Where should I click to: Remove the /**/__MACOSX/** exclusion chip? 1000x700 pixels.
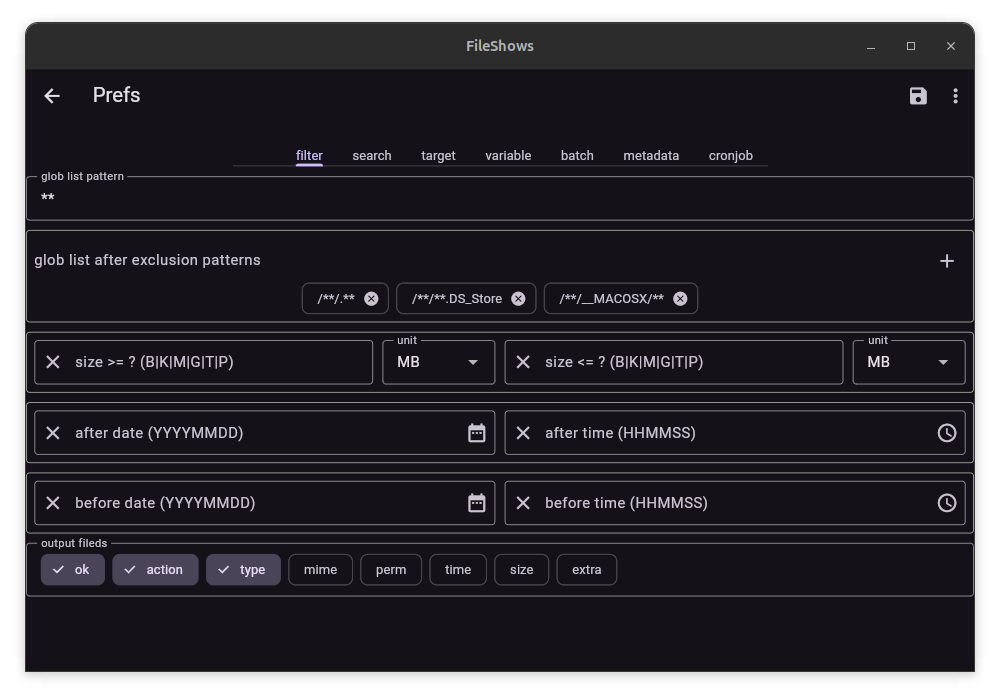point(680,299)
